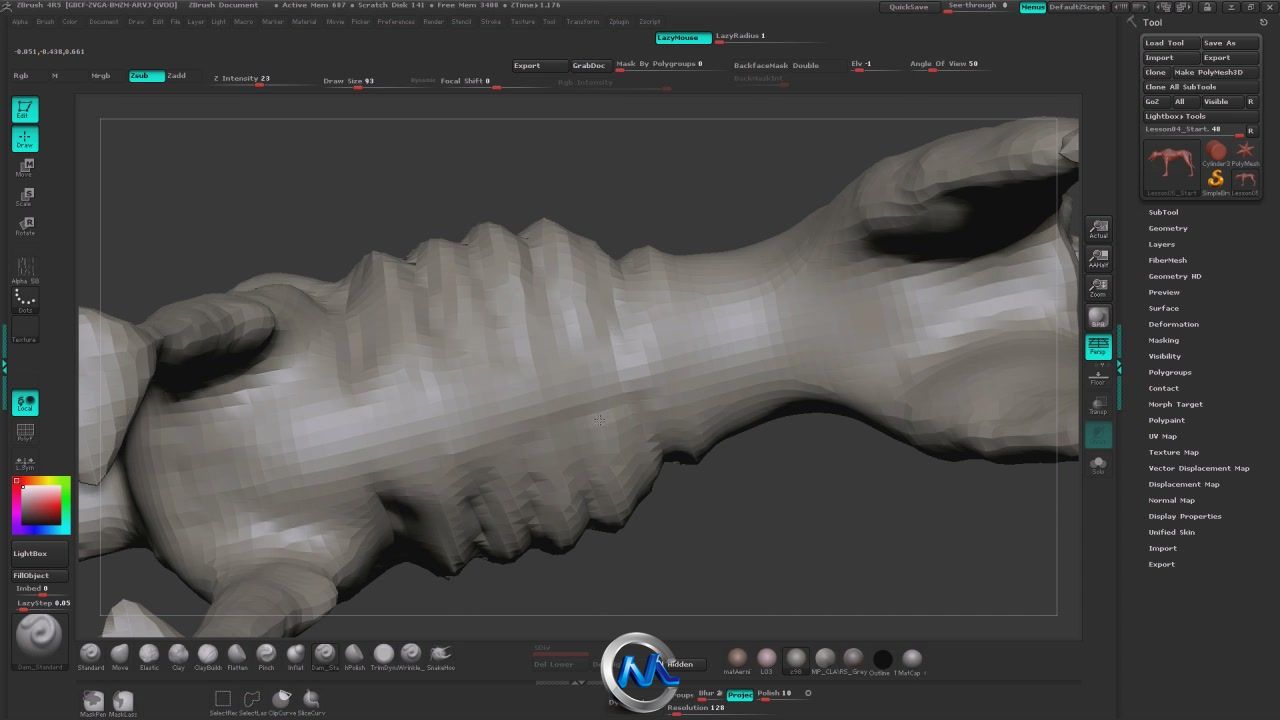Screen dimensions: 1280x720
Task: Choose the Move brush
Action: coord(120,656)
